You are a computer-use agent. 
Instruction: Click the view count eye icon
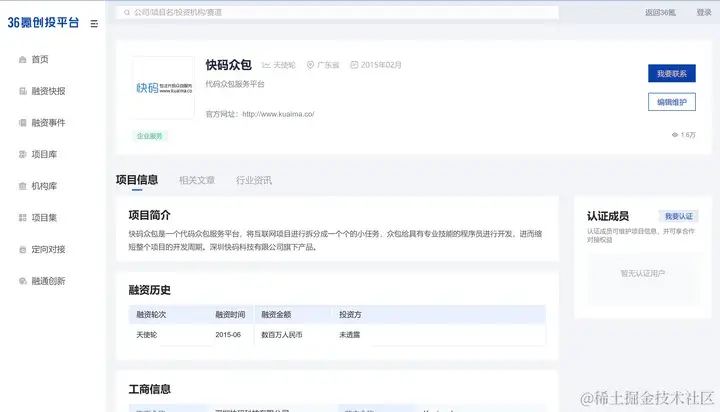[x=675, y=135]
